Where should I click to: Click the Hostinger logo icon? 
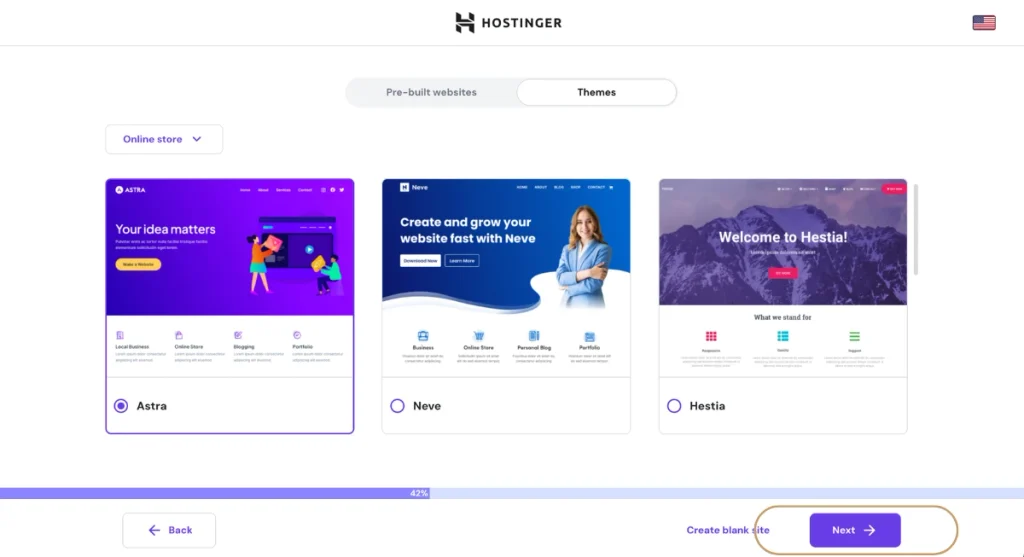pos(464,23)
